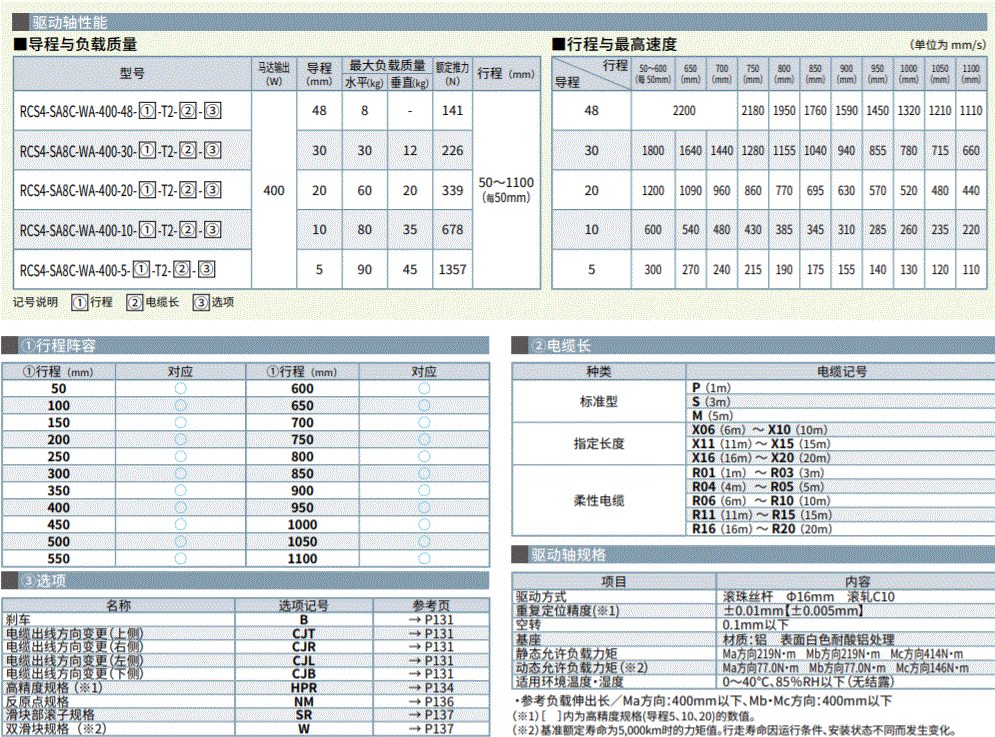The image size is (995, 737).
Task: Click the 记号说明 legend label
Action: 36,302
